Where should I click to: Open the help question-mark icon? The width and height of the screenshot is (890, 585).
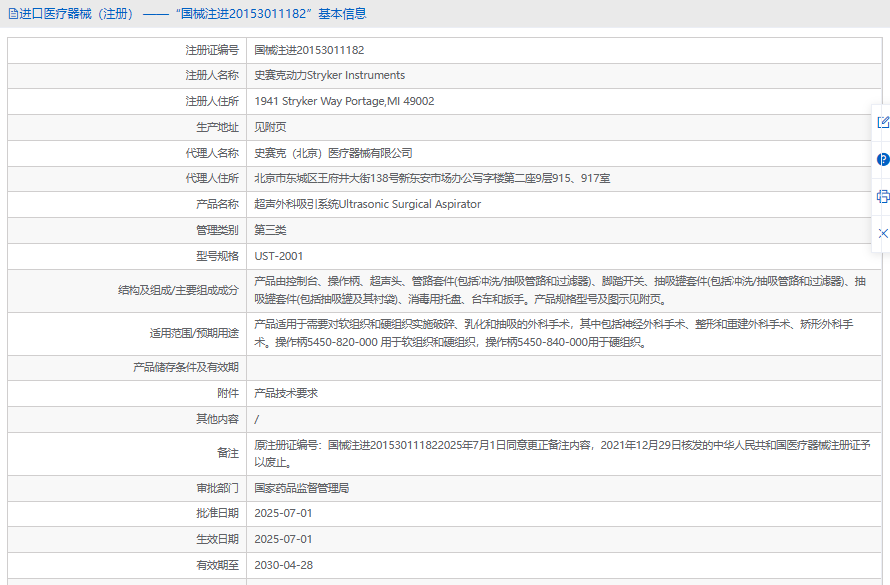pos(883,159)
